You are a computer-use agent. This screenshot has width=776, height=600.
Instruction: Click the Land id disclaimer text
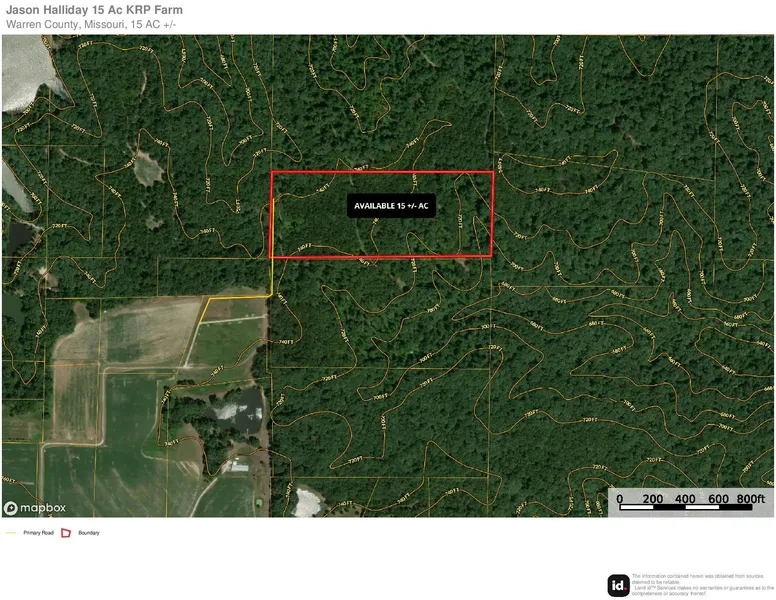pyautogui.click(x=702, y=585)
